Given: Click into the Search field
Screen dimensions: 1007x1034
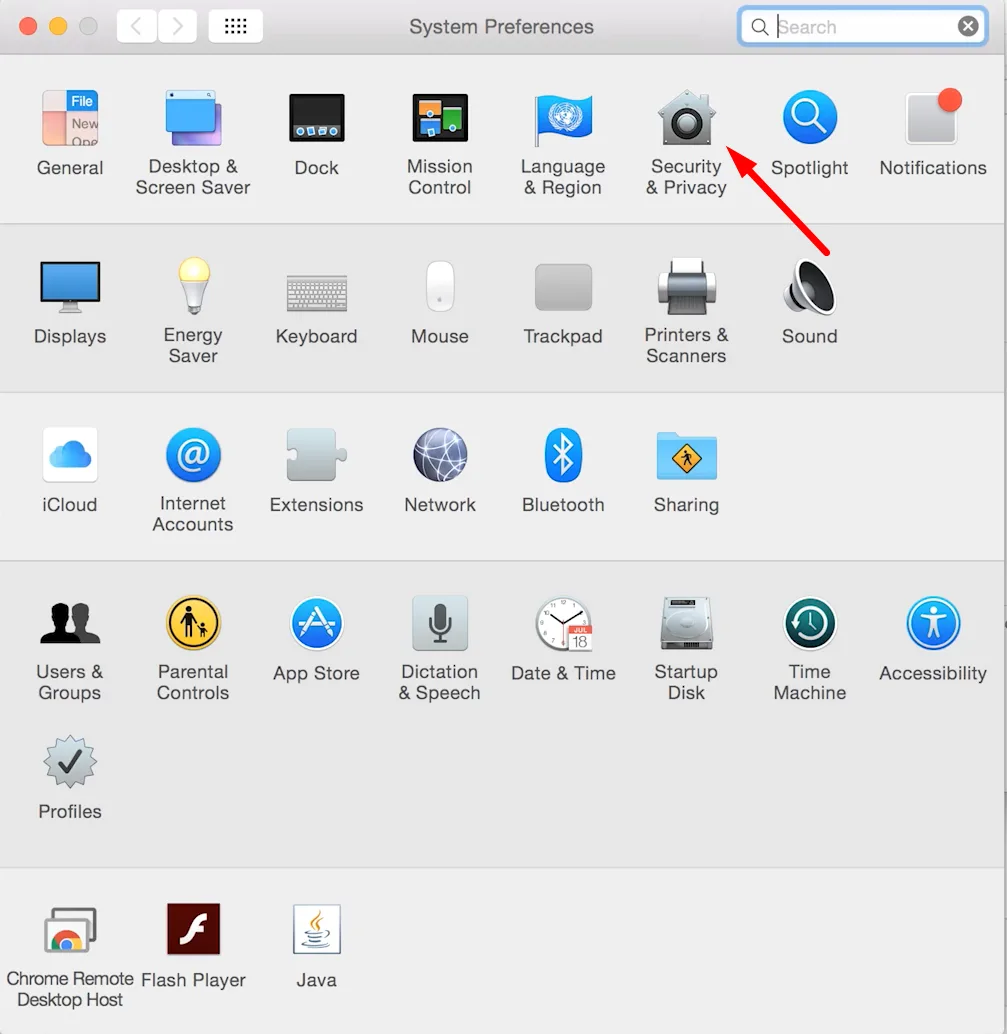Looking at the screenshot, I should pyautogui.click(x=864, y=26).
